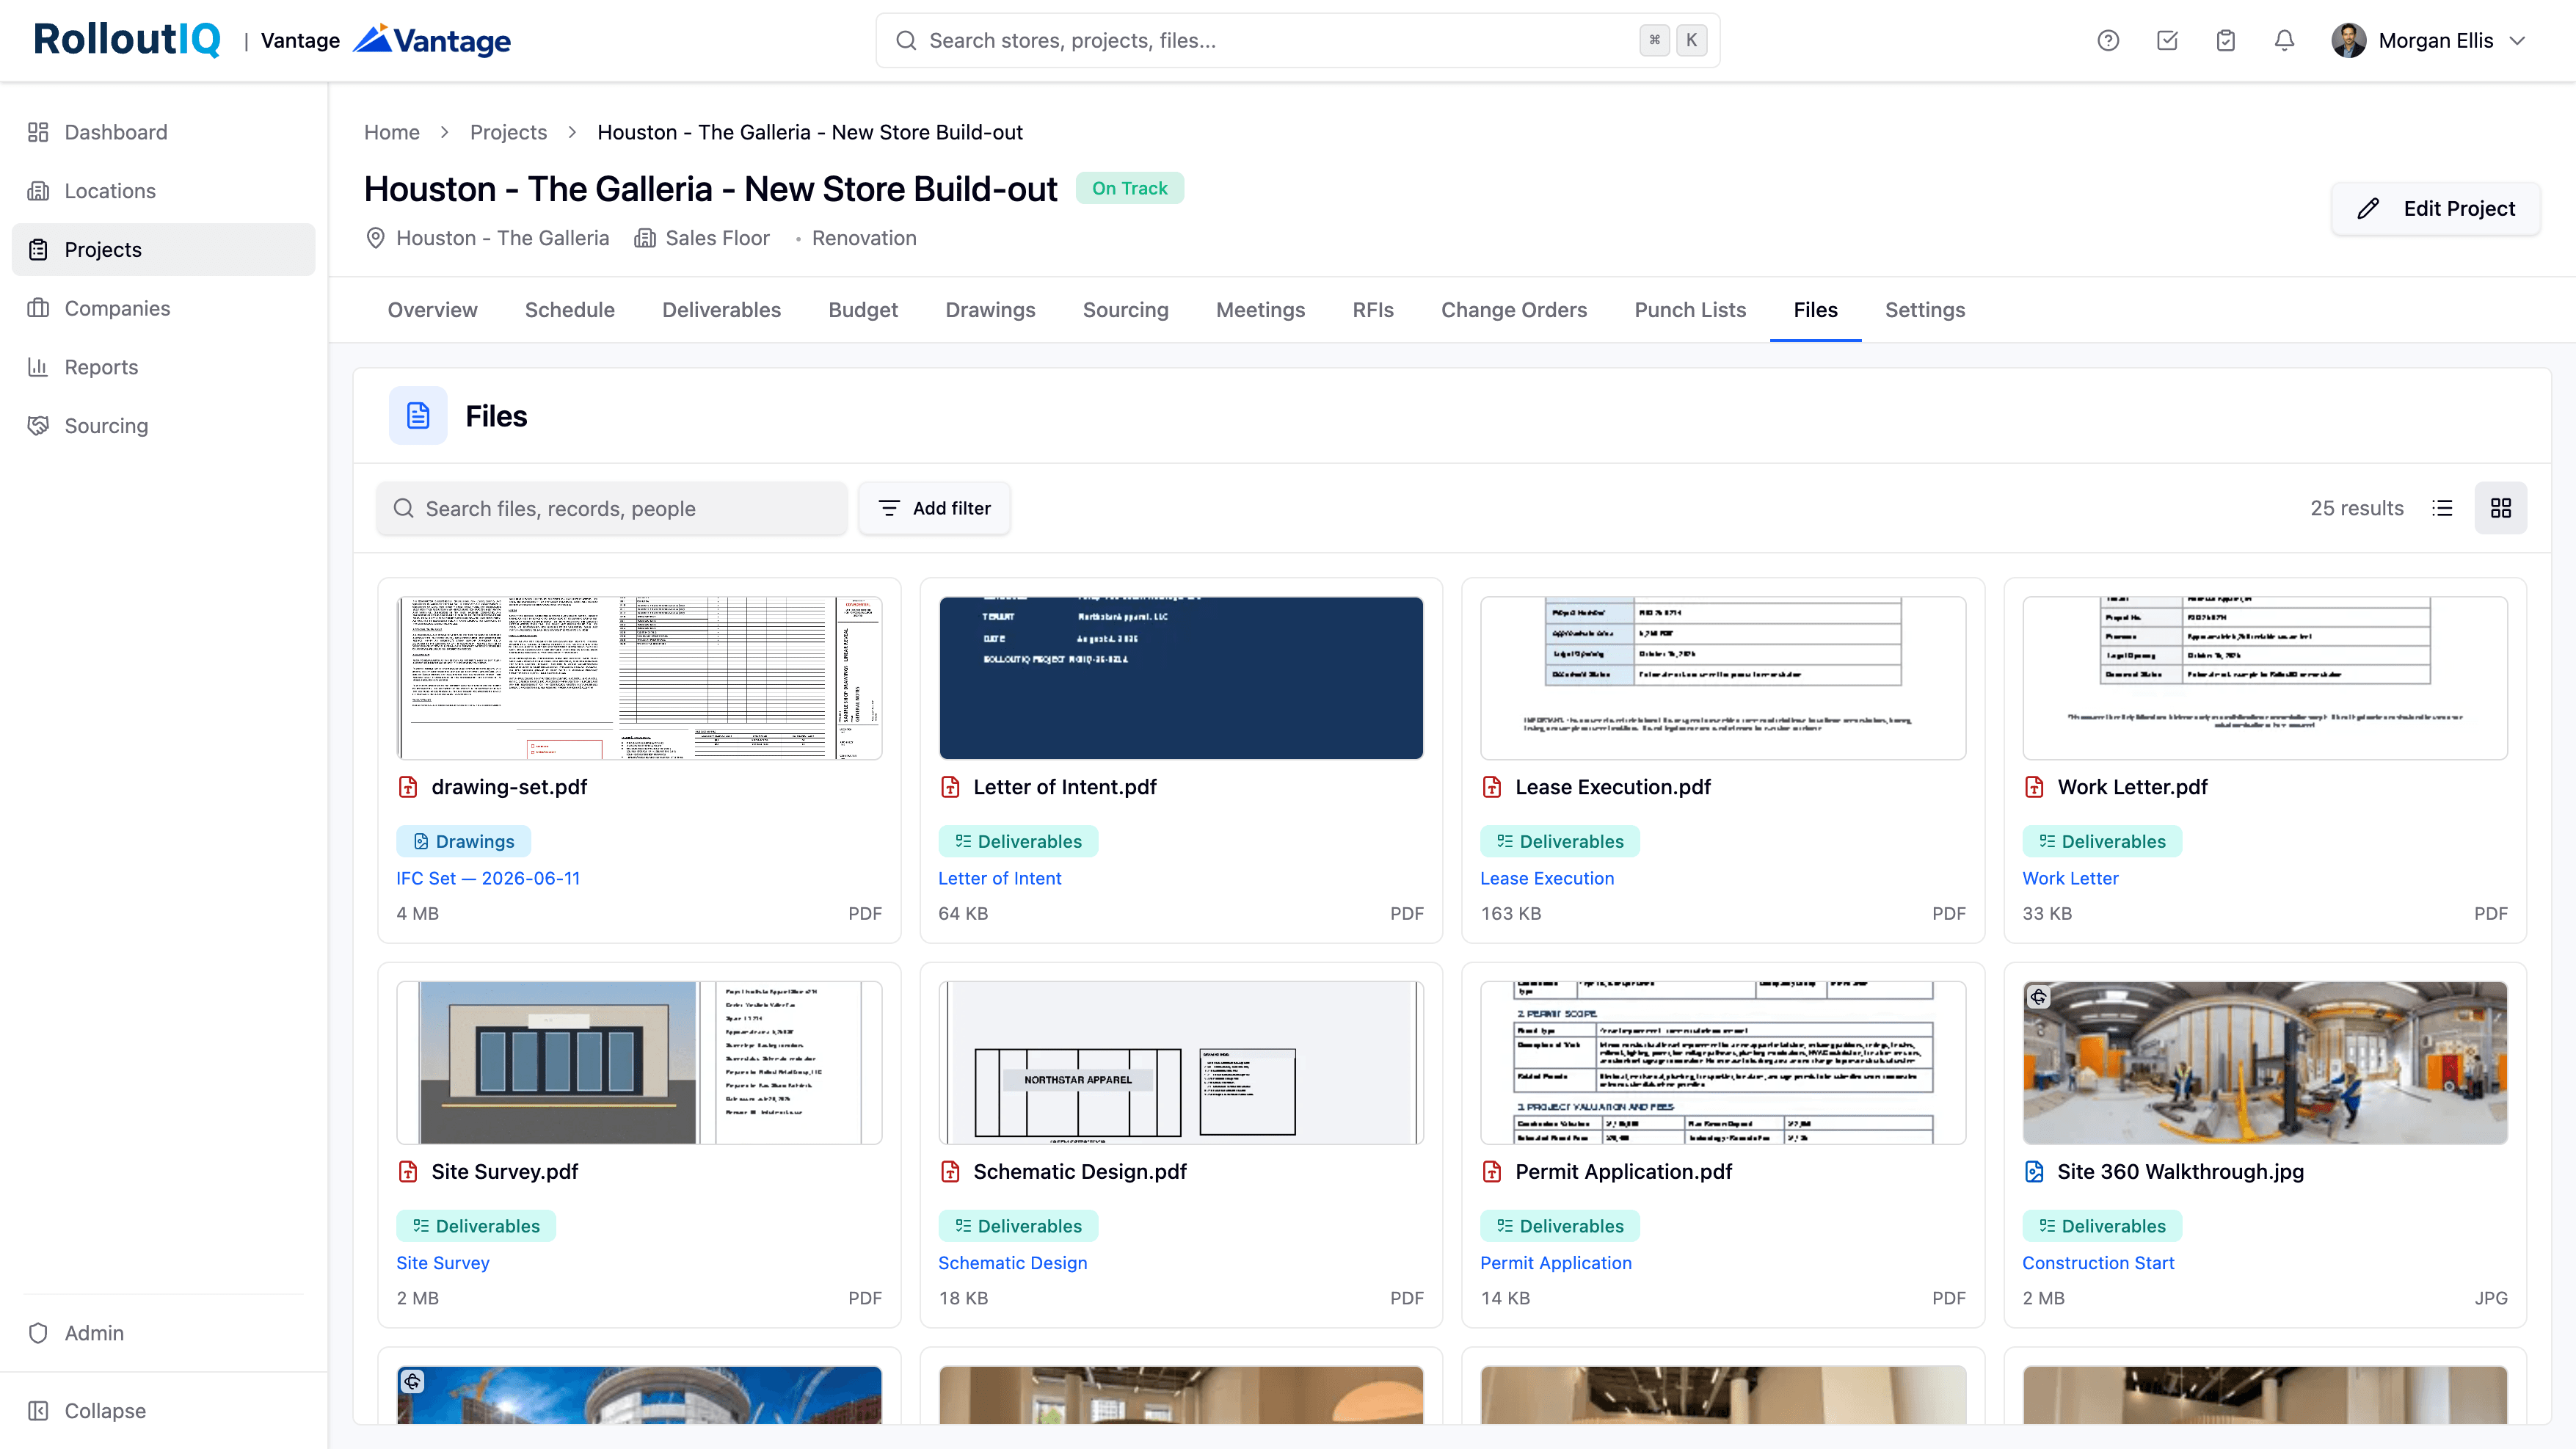The width and height of the screenshot is (2576, 1449).
Task: Click the Sales Floor label
Action: click(717, 238)
